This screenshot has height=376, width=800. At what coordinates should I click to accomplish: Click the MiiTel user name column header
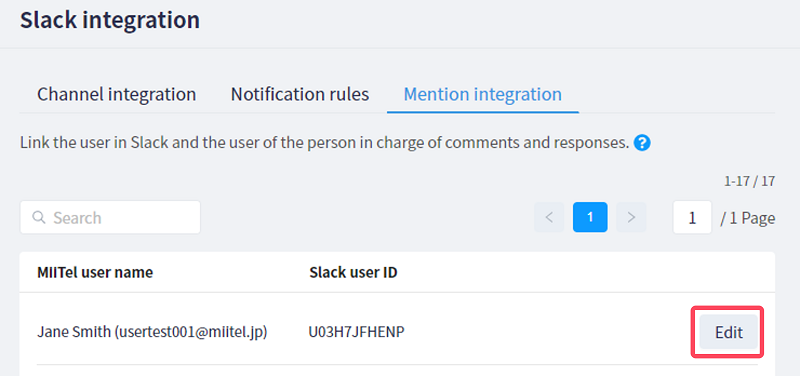(x=95, y=272)
